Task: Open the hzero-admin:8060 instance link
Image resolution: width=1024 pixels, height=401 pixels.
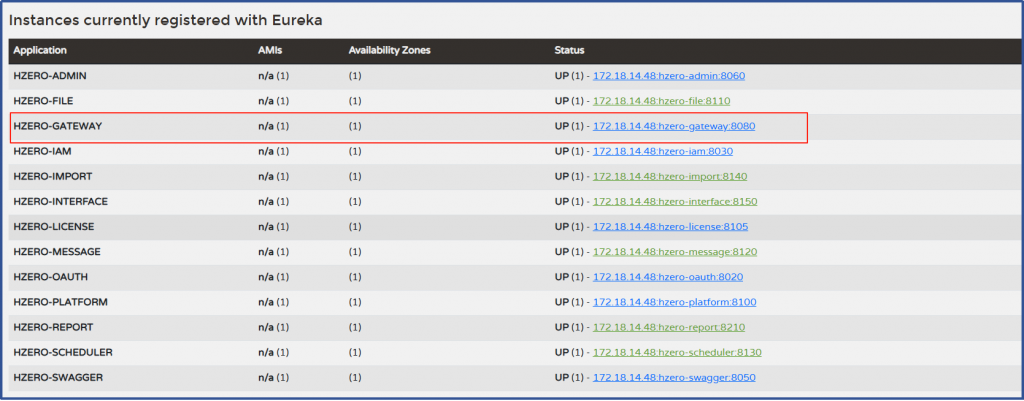Action: (669, 76)
